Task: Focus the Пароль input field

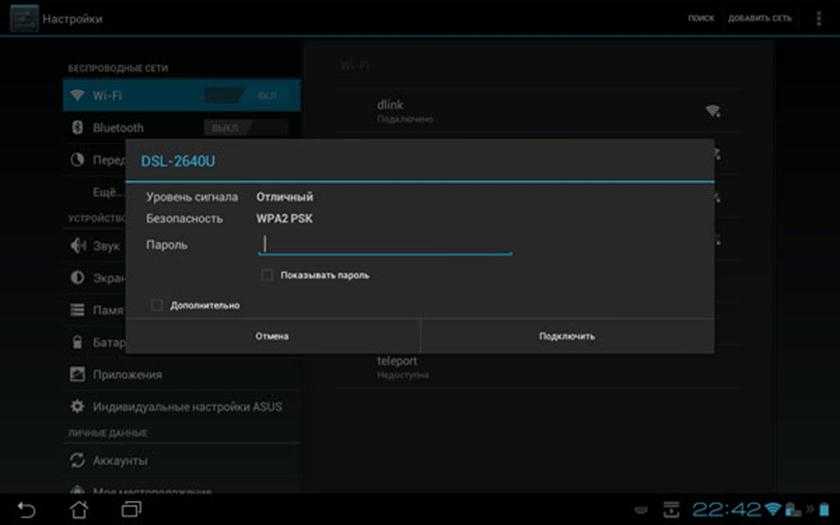Action: 385,244
